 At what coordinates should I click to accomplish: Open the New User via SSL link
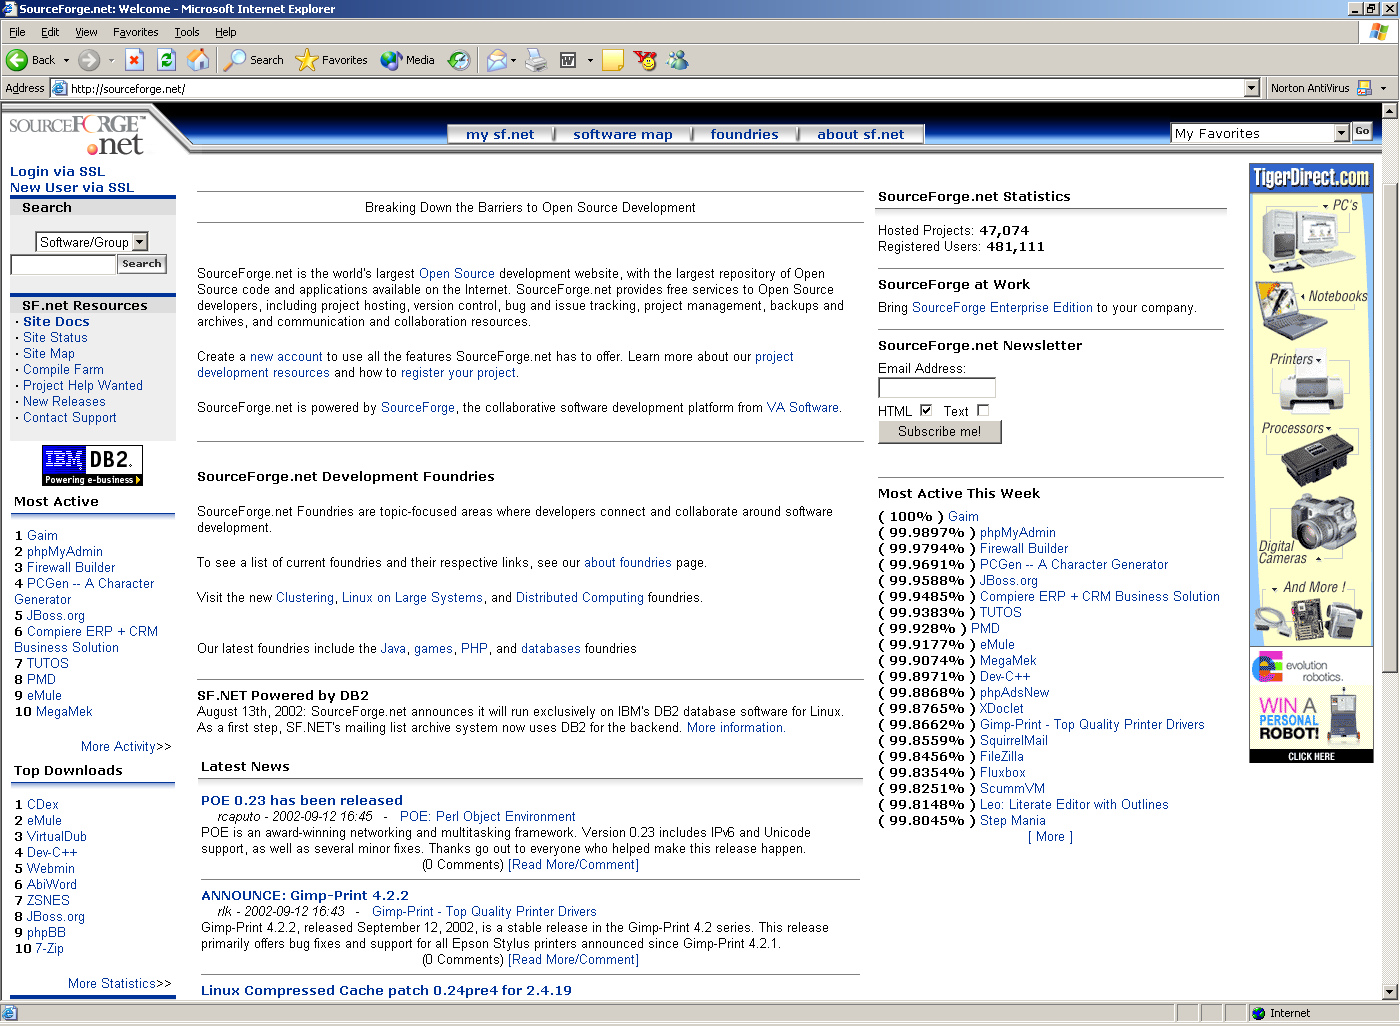(x=72, y=187)
